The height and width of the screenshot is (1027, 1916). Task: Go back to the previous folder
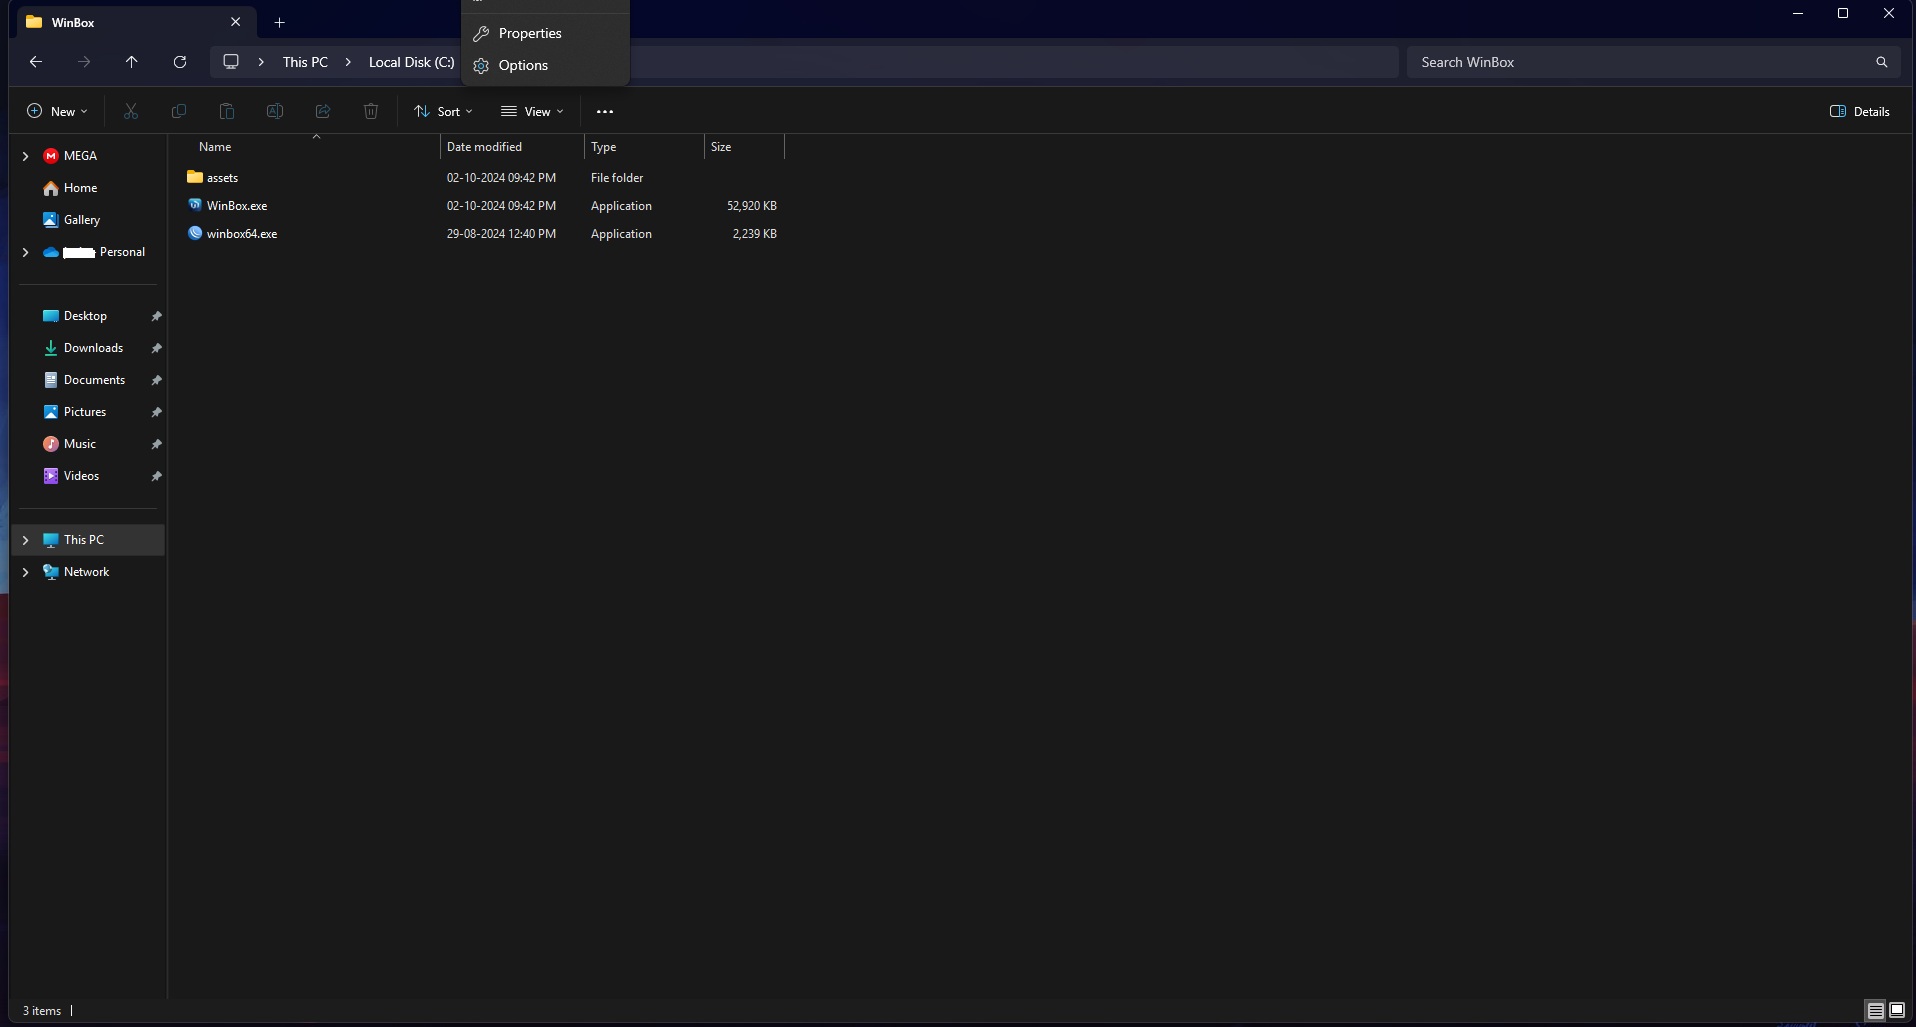[x=36, y=62]
